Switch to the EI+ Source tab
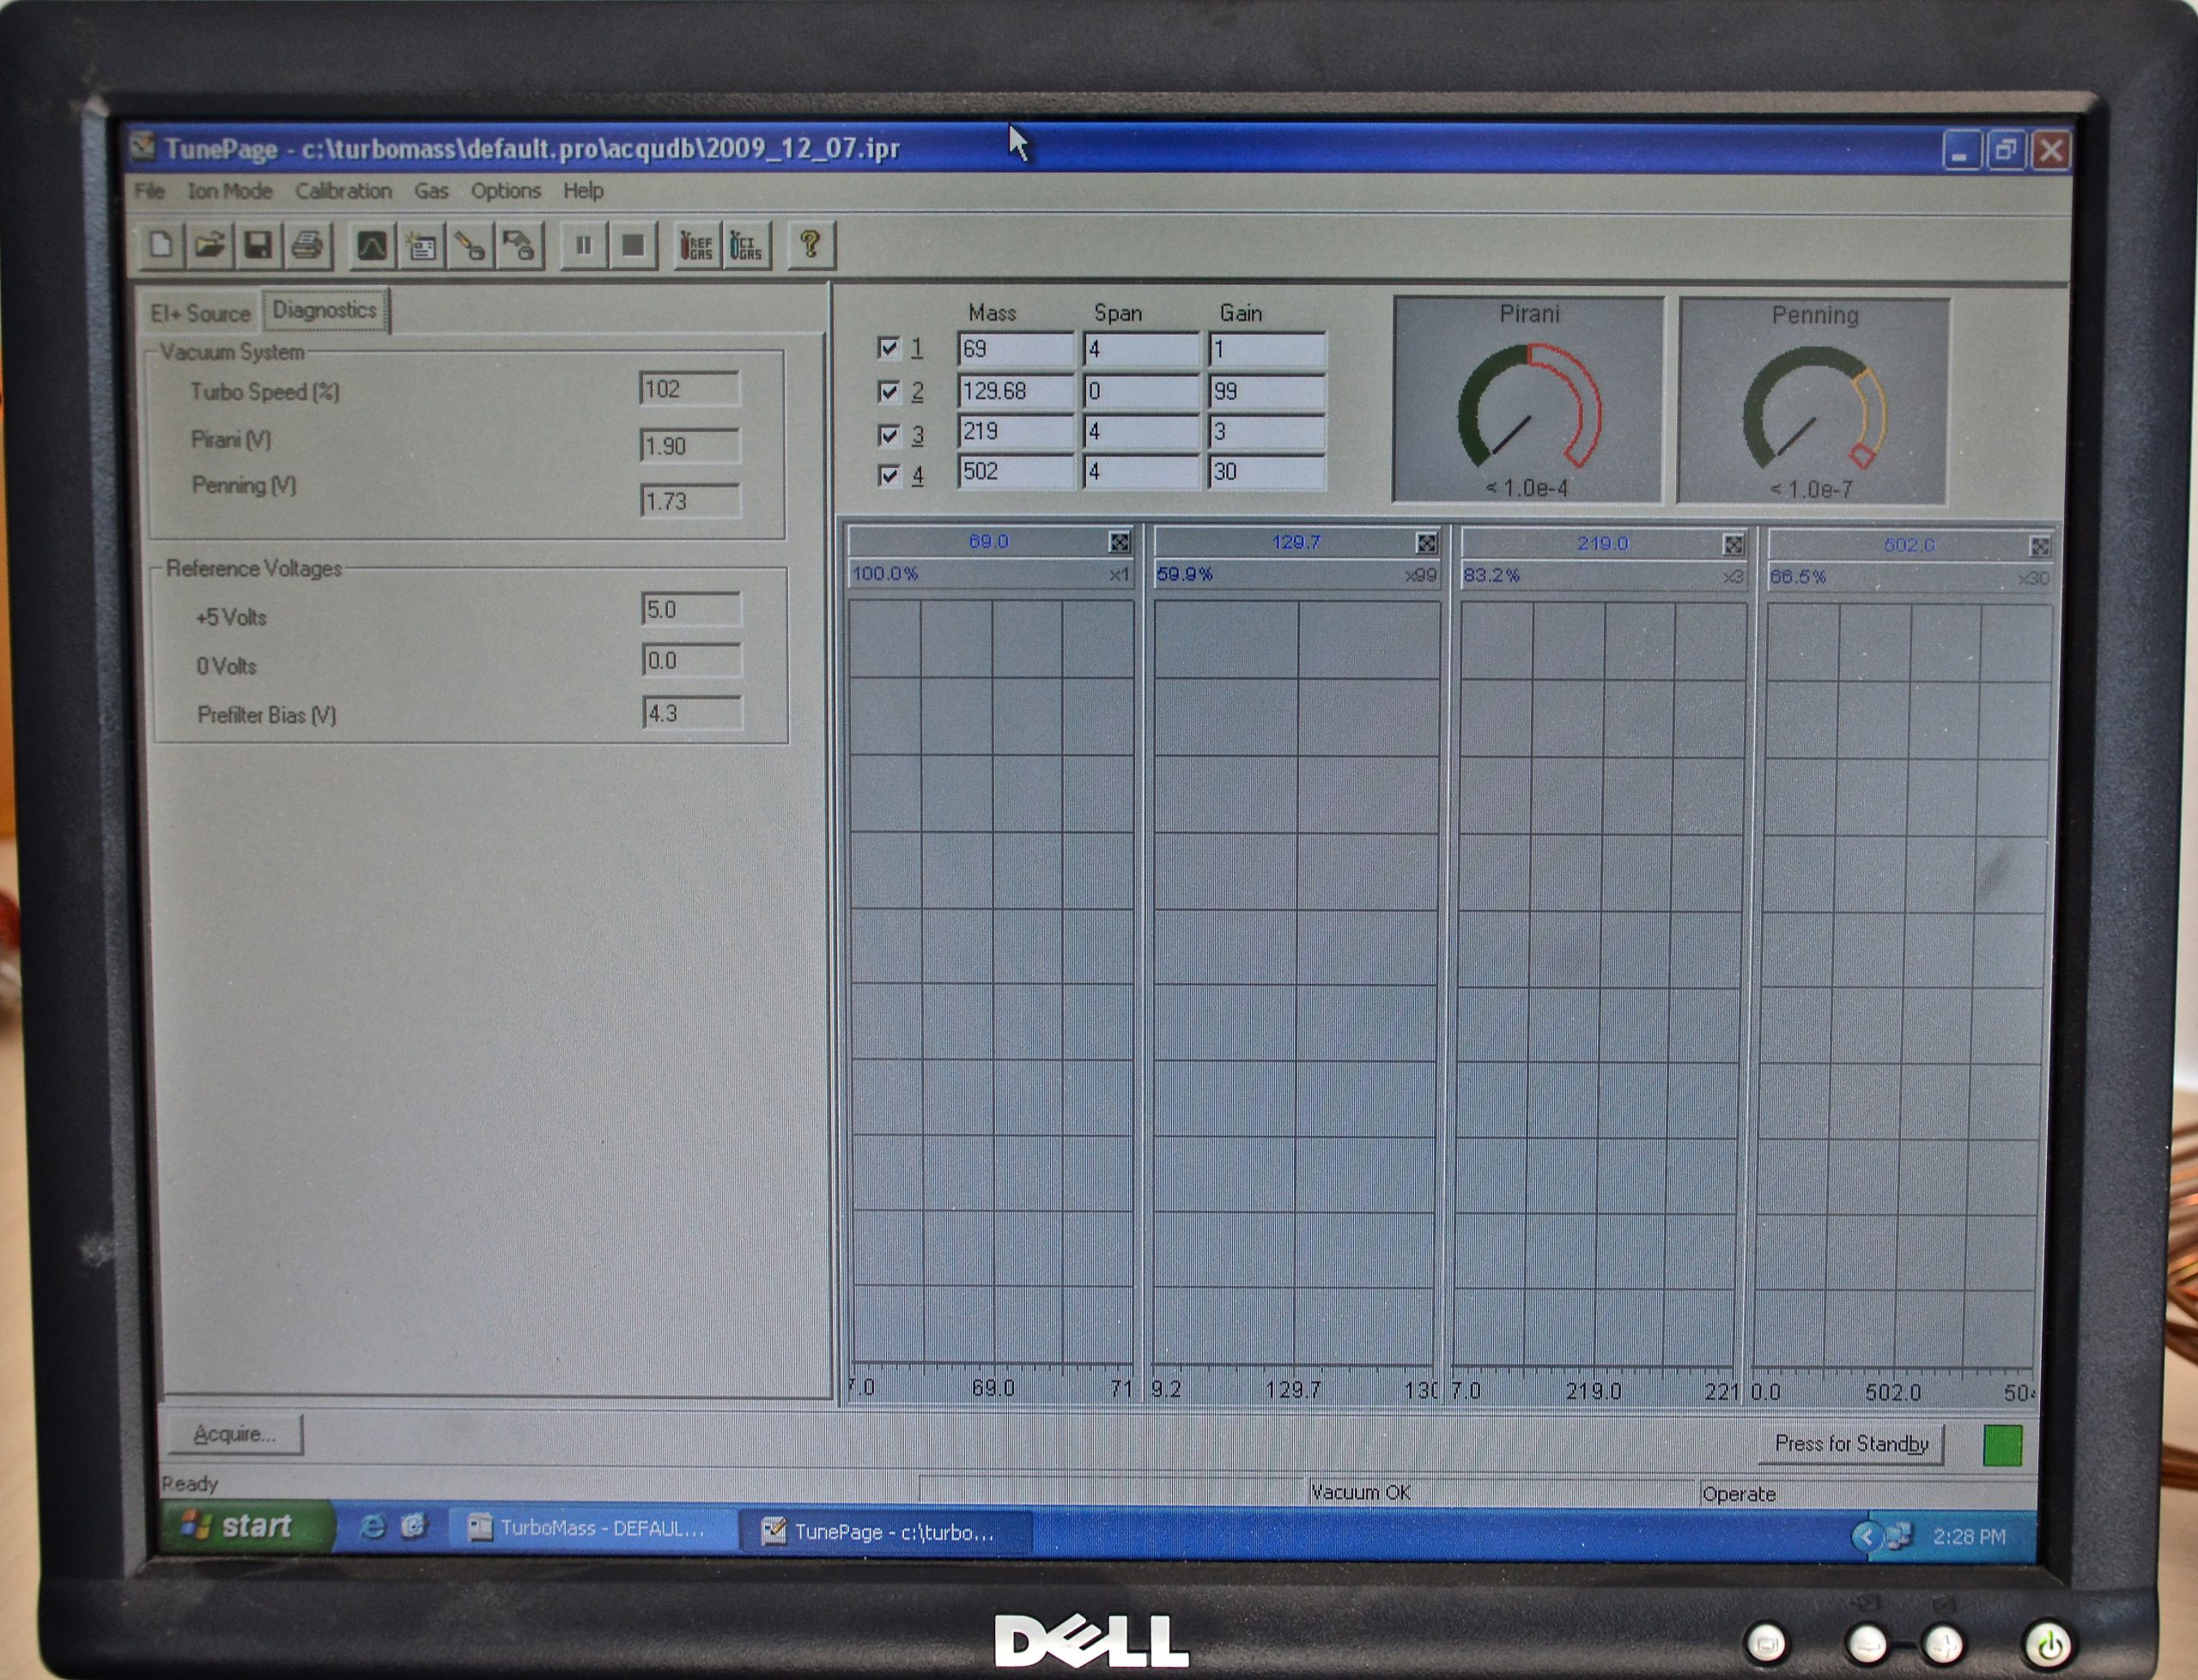Image resolution: width=2198 pixels, height=1680 pixels. click(x=200, y=312)
